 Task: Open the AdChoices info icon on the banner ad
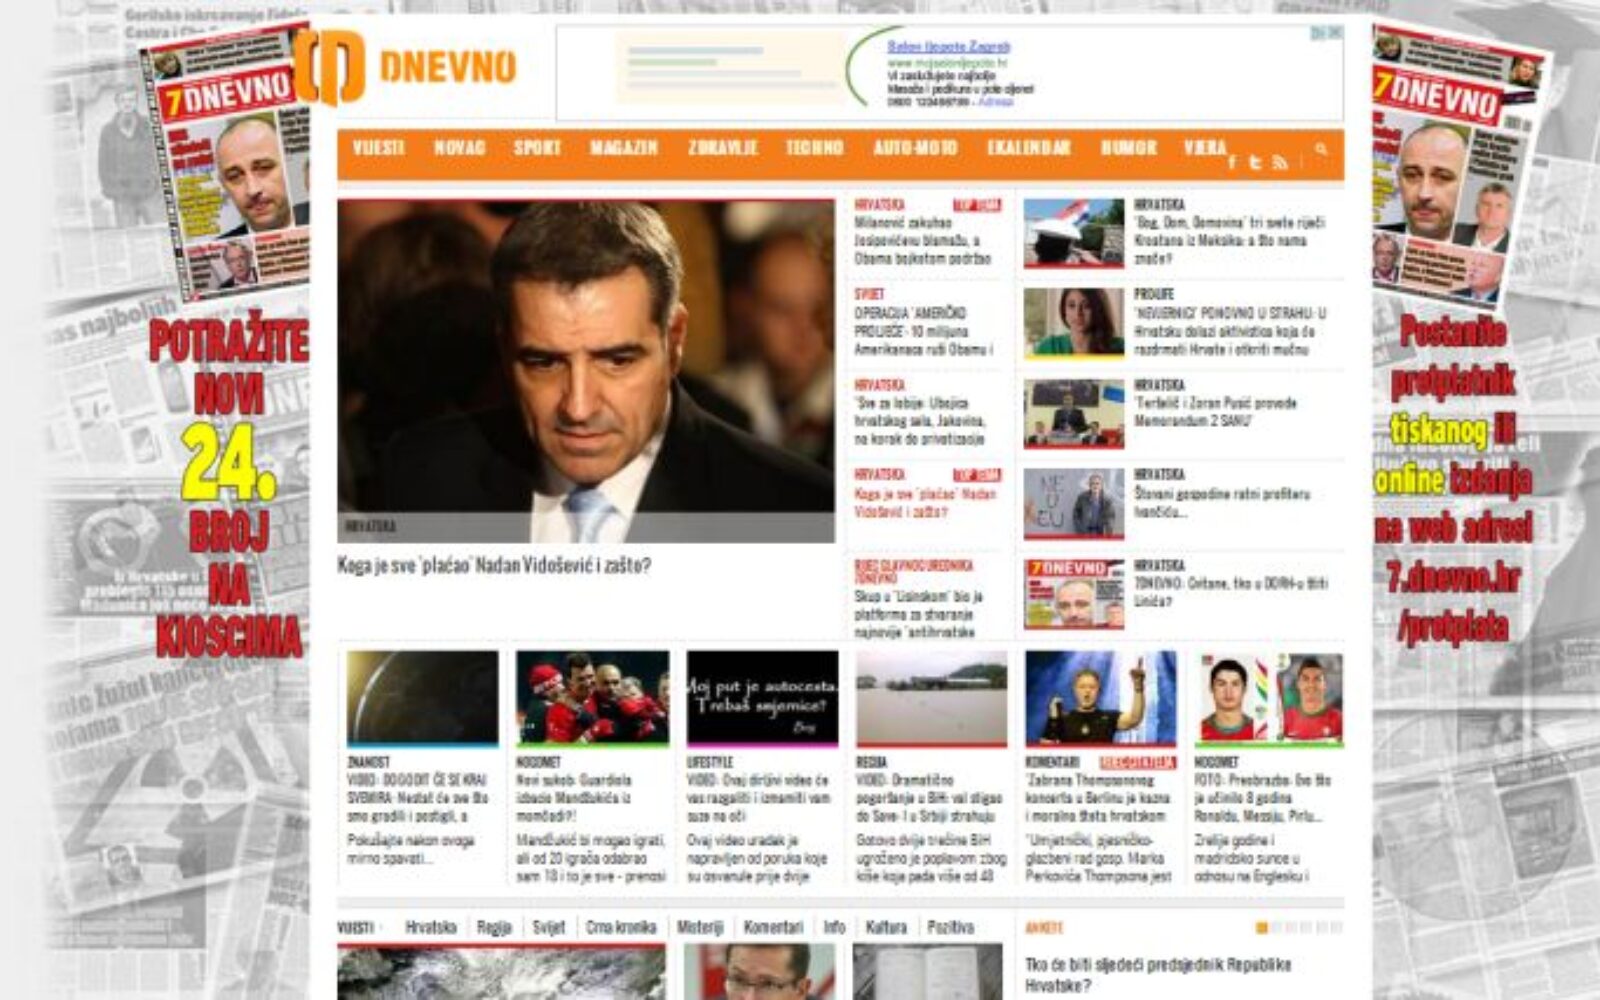point(1319,33)
